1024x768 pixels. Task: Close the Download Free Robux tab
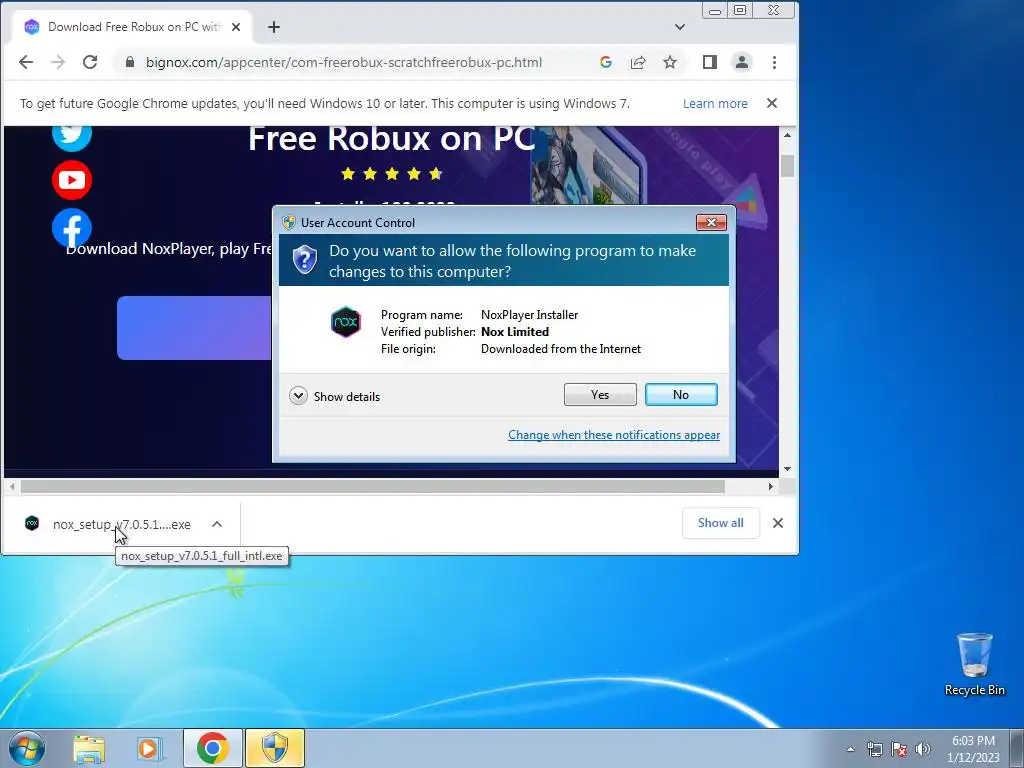coord(236,27)
